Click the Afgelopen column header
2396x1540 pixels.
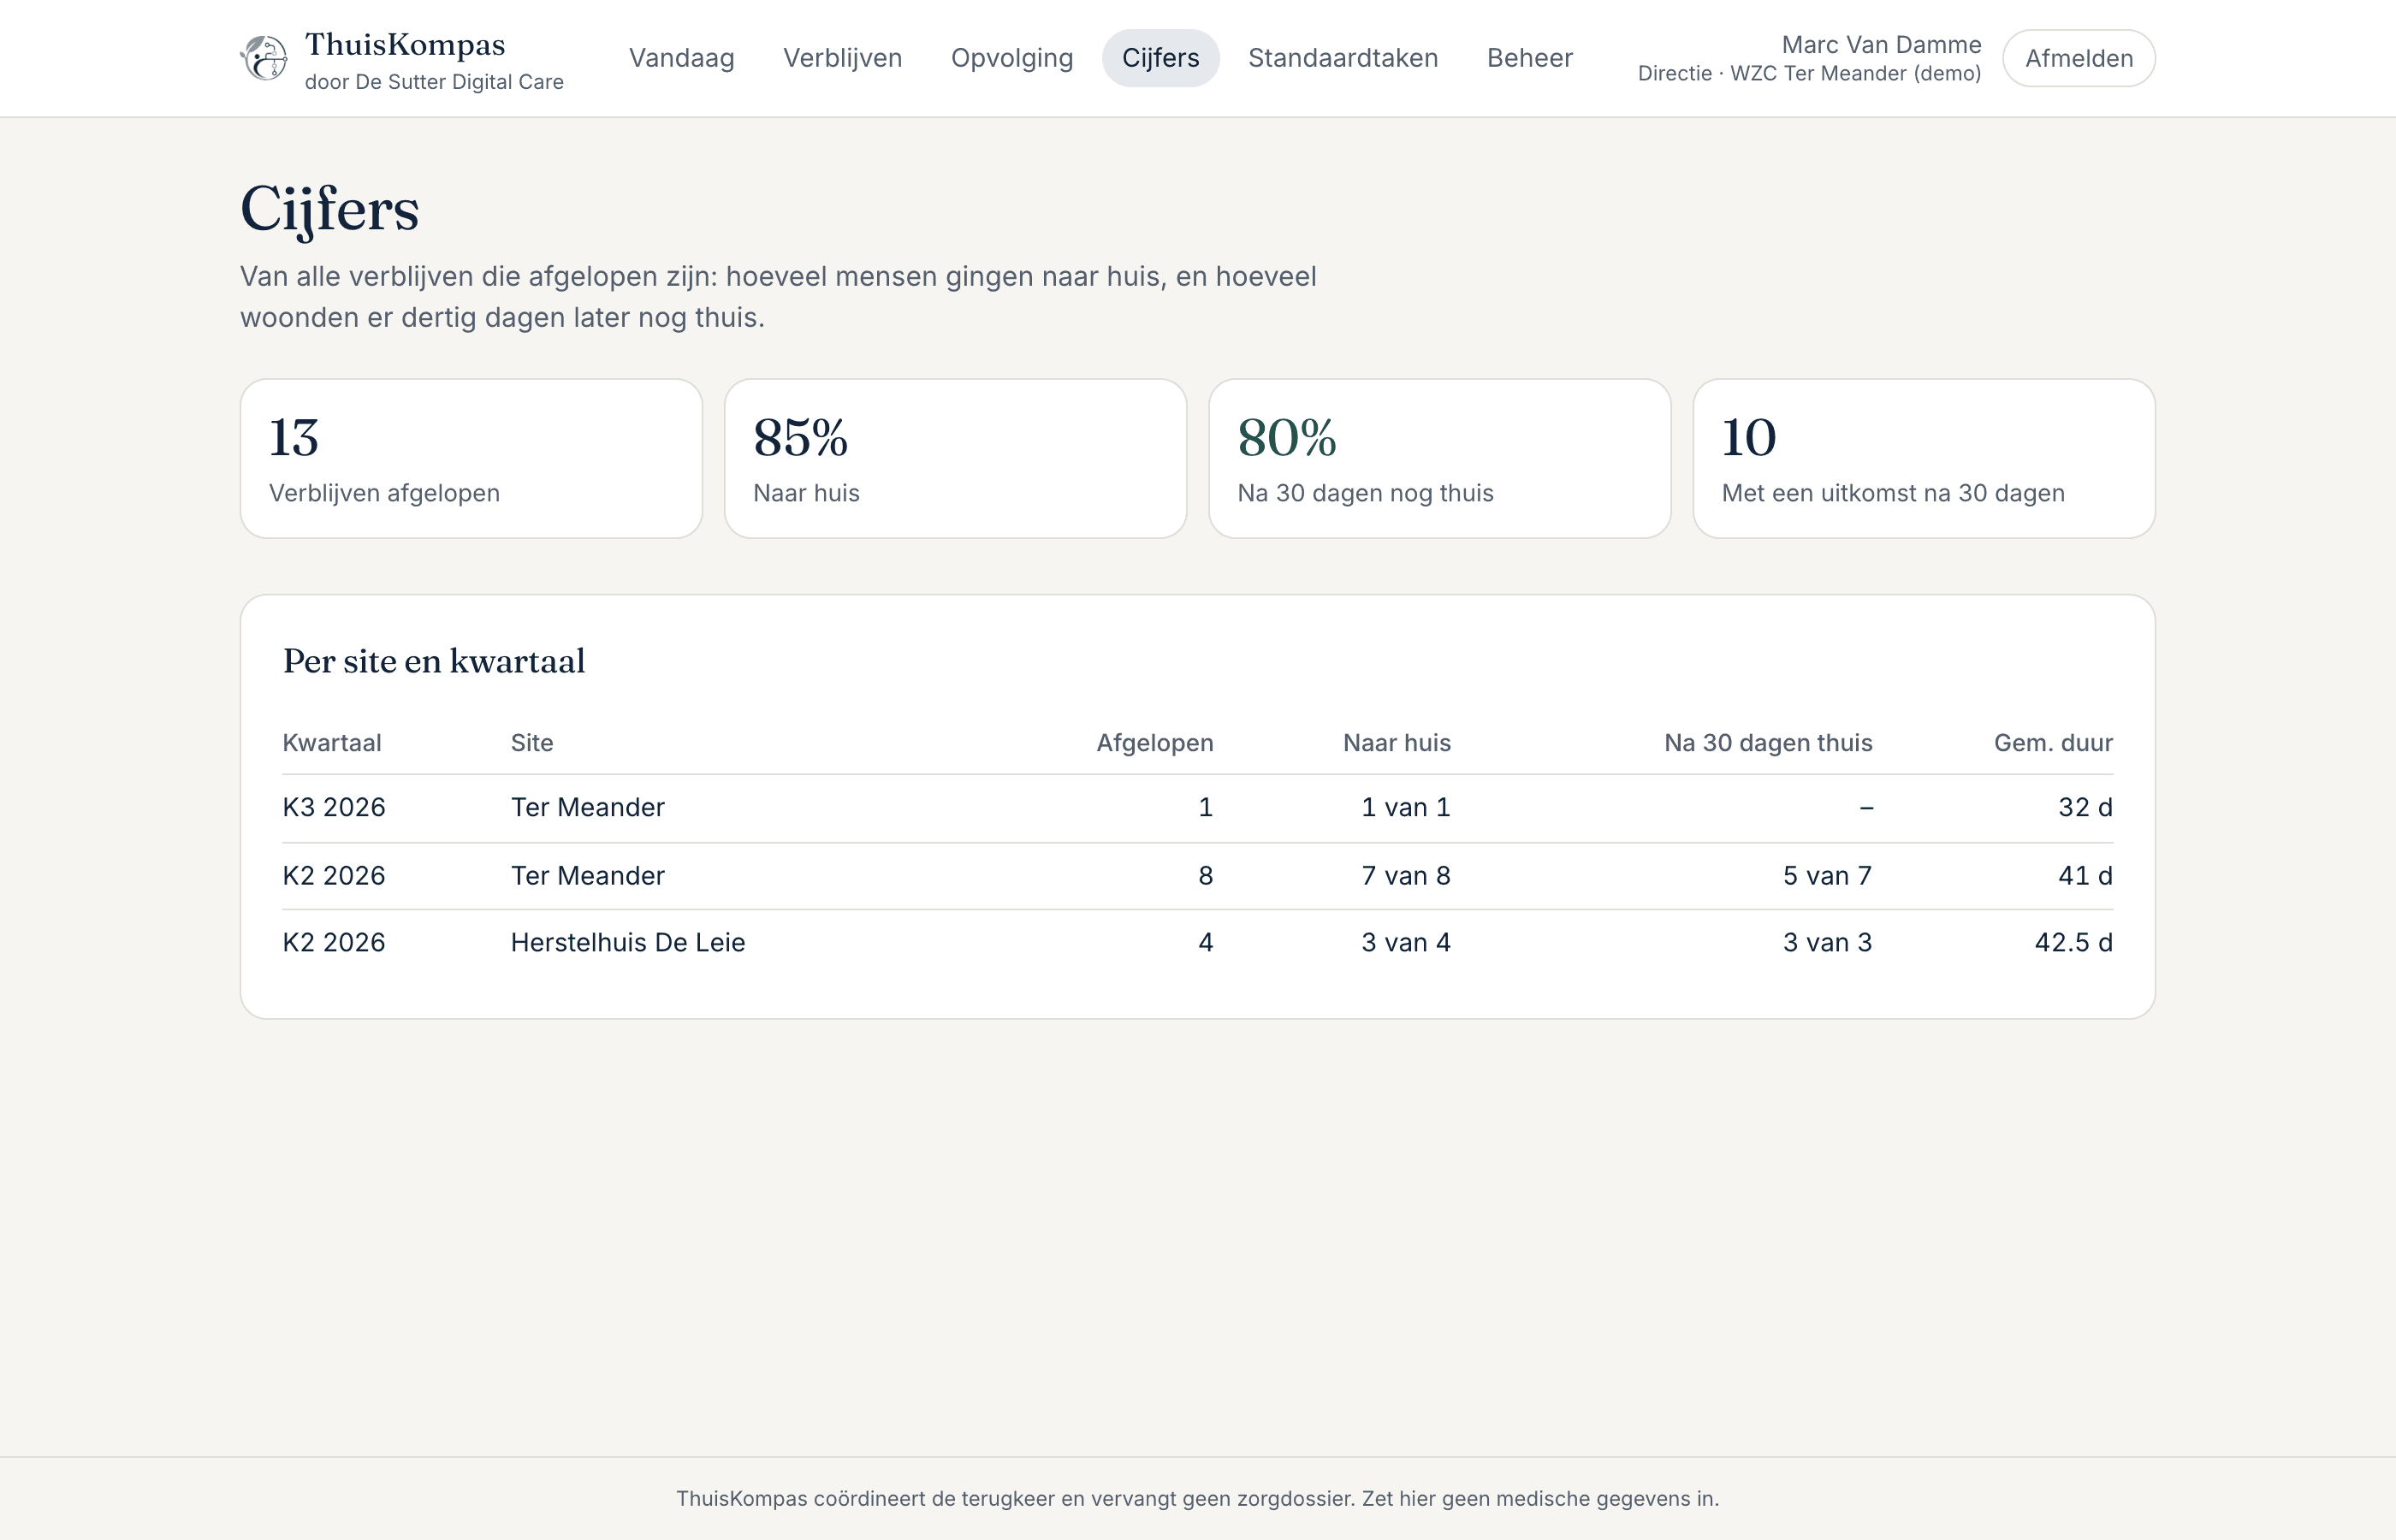click(1155, 743)
